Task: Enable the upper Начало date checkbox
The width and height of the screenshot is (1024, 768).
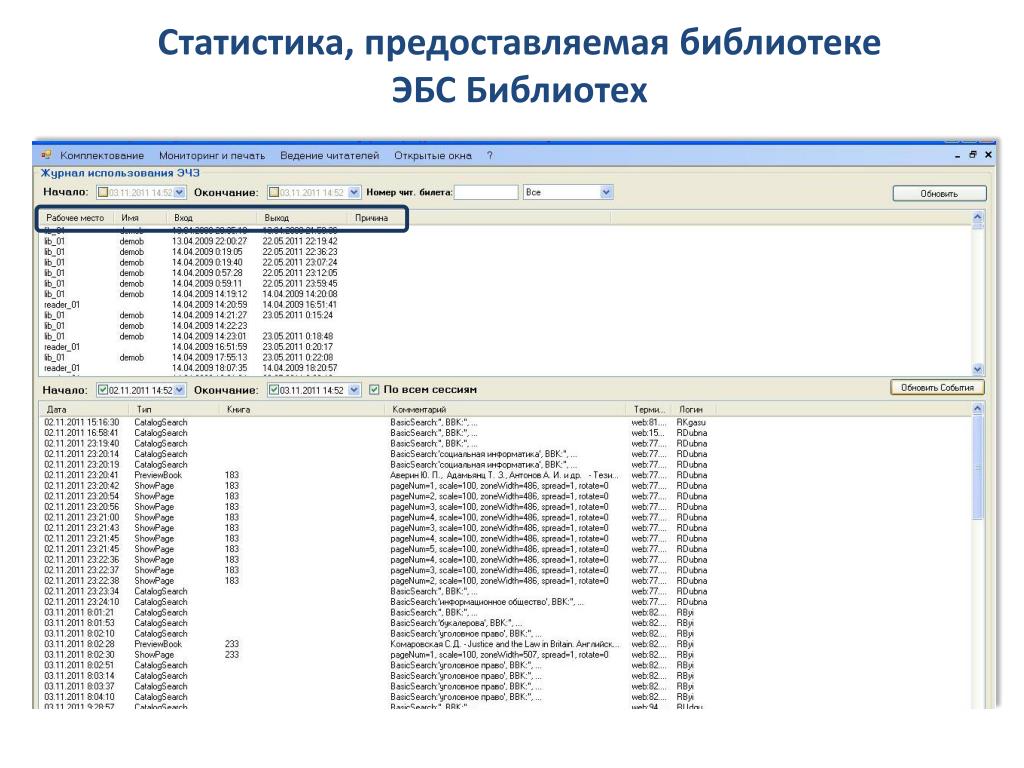Action: tap(103, 193)
